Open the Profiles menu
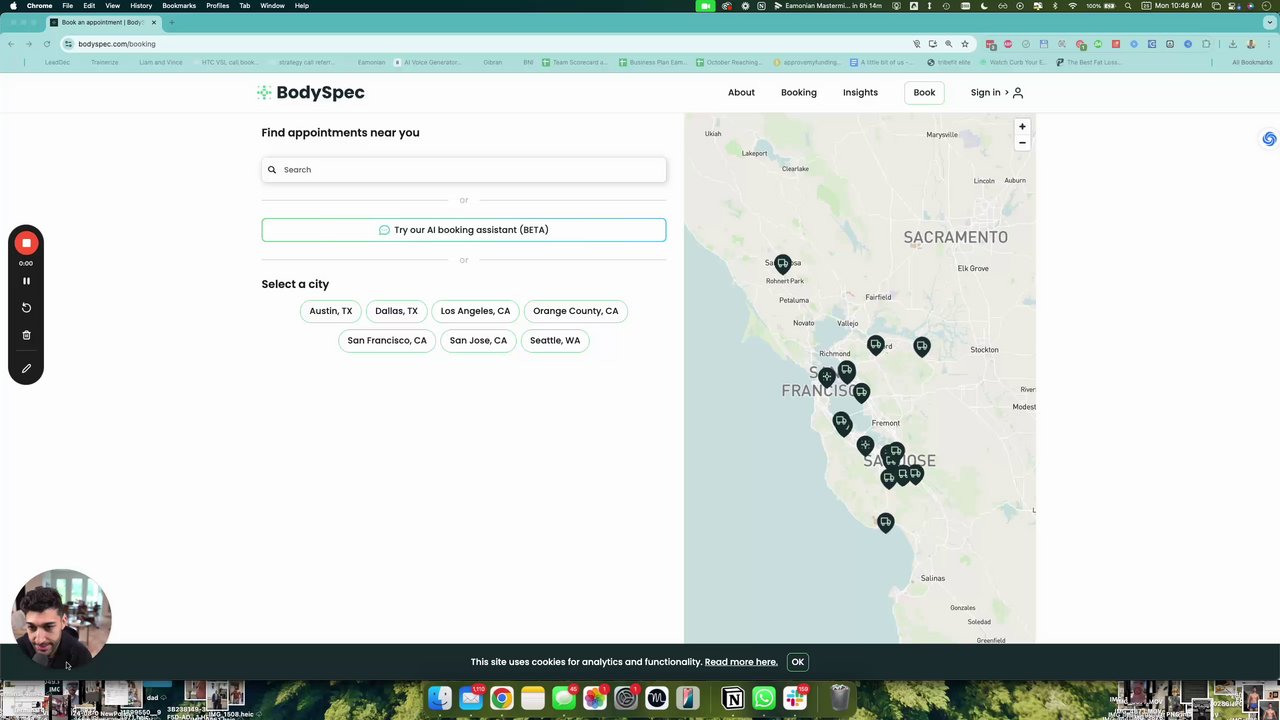This screenshot has width=1280, height=720. coord(217,6)
